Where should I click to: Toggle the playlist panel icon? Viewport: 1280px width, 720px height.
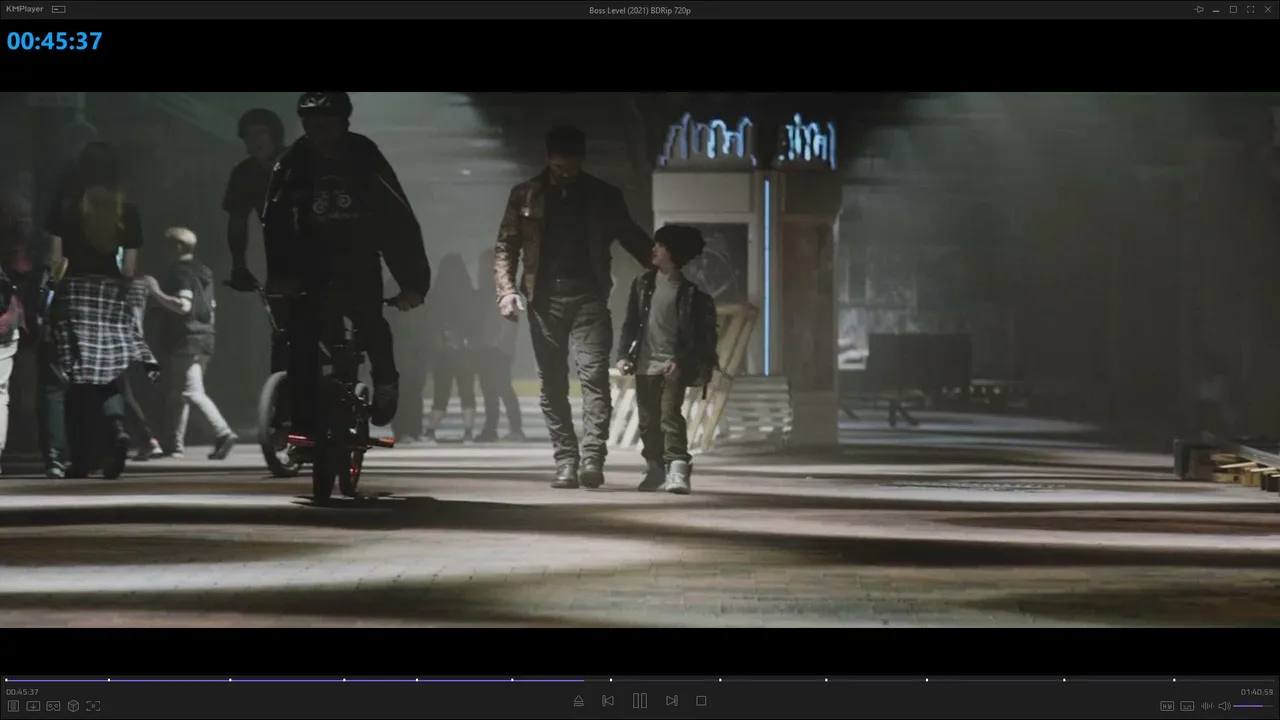[13, 706]
